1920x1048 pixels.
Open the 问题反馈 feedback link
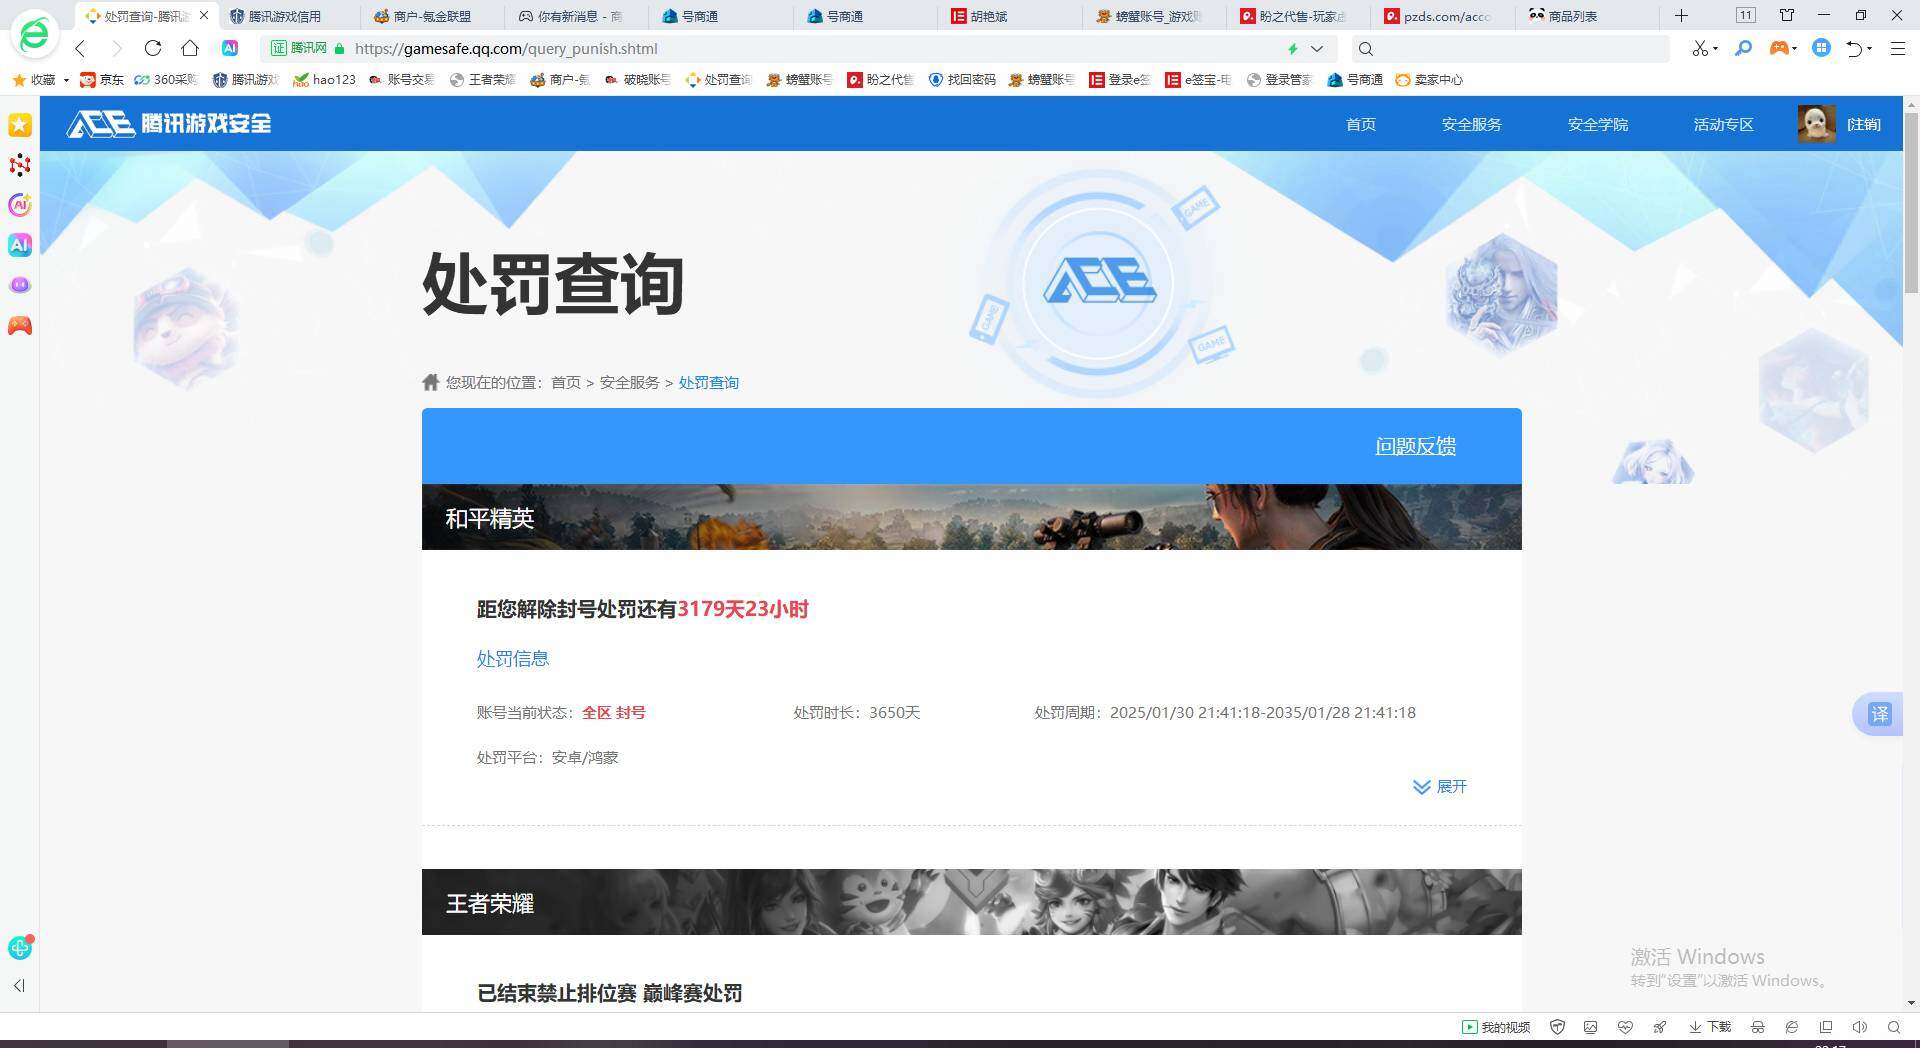(1415, 446)
